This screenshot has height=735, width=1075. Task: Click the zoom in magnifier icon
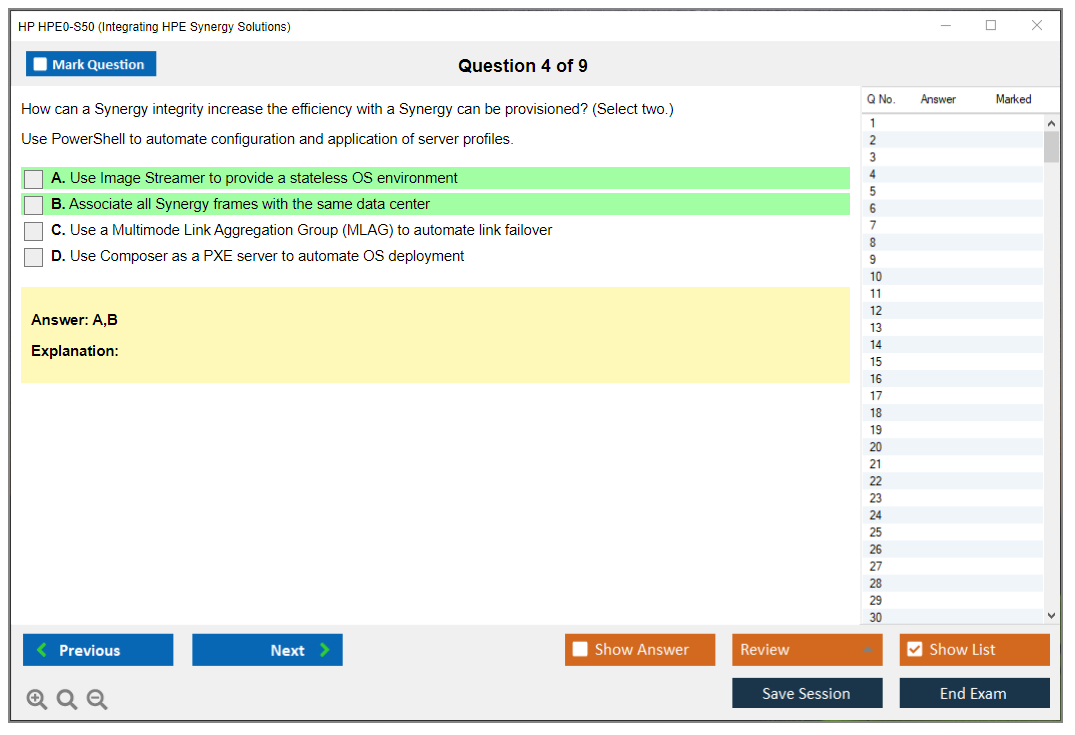[37, 700]
